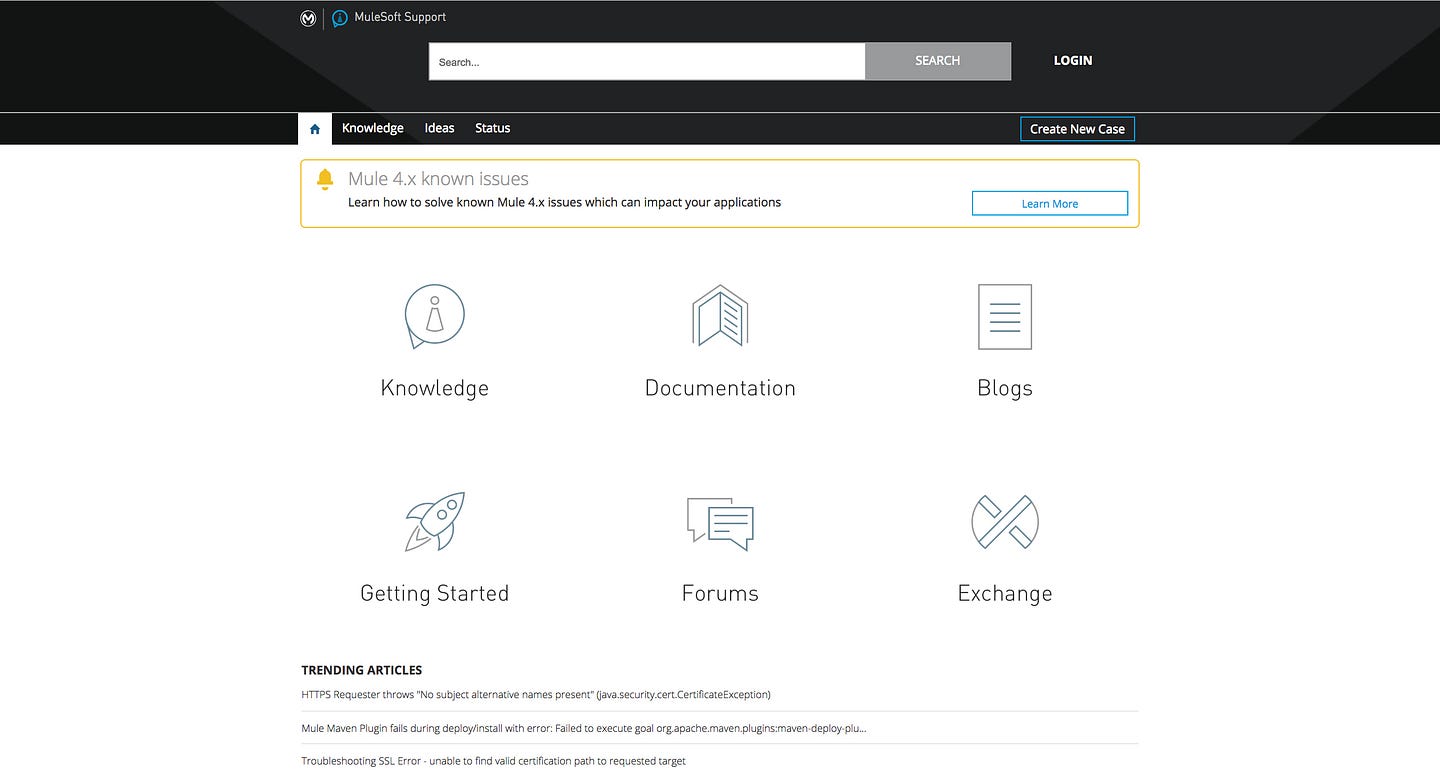1440x777 pixels.
Task: Open the Documentation text link
Action: tap(720, 388)
